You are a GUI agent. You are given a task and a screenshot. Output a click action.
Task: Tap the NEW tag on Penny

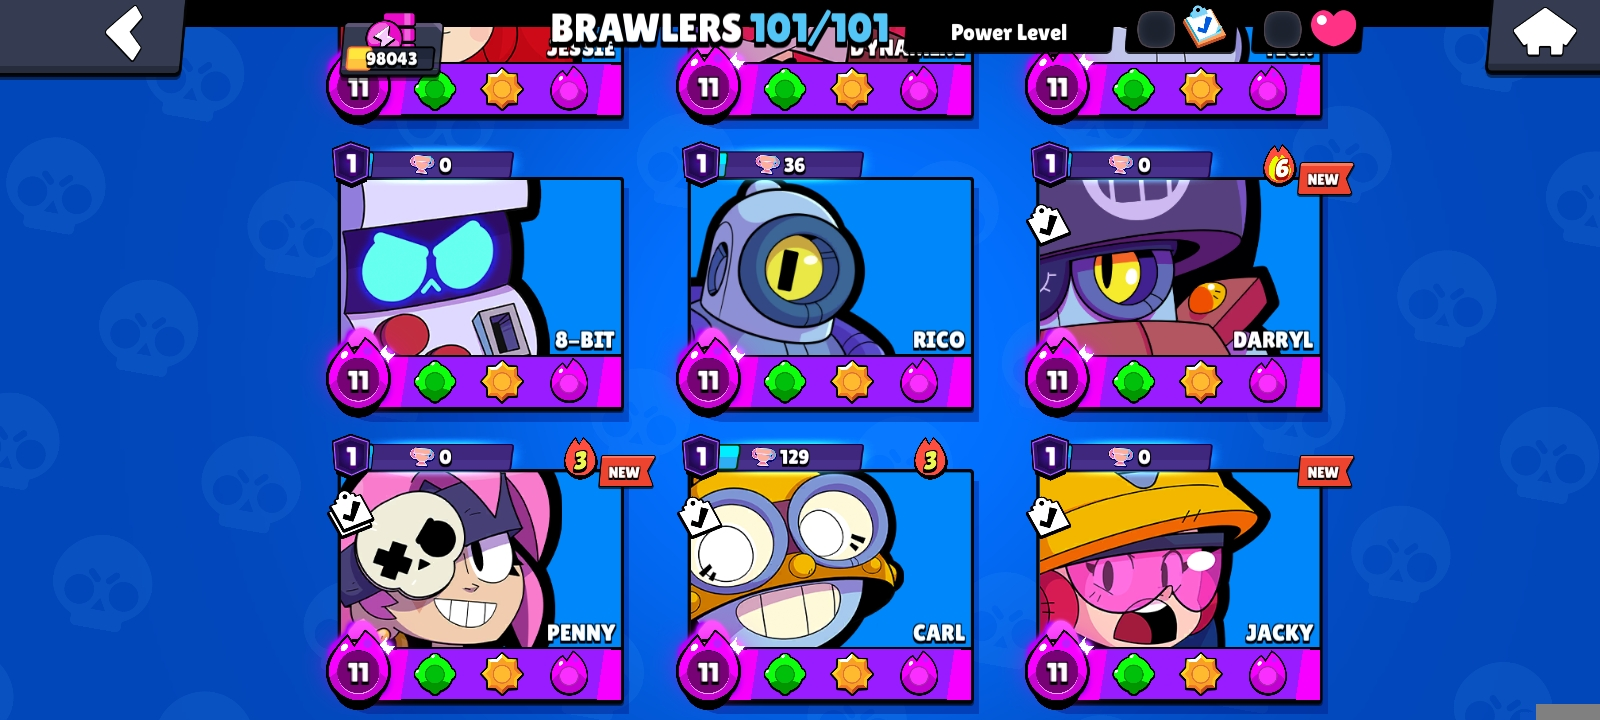point(625,472)
